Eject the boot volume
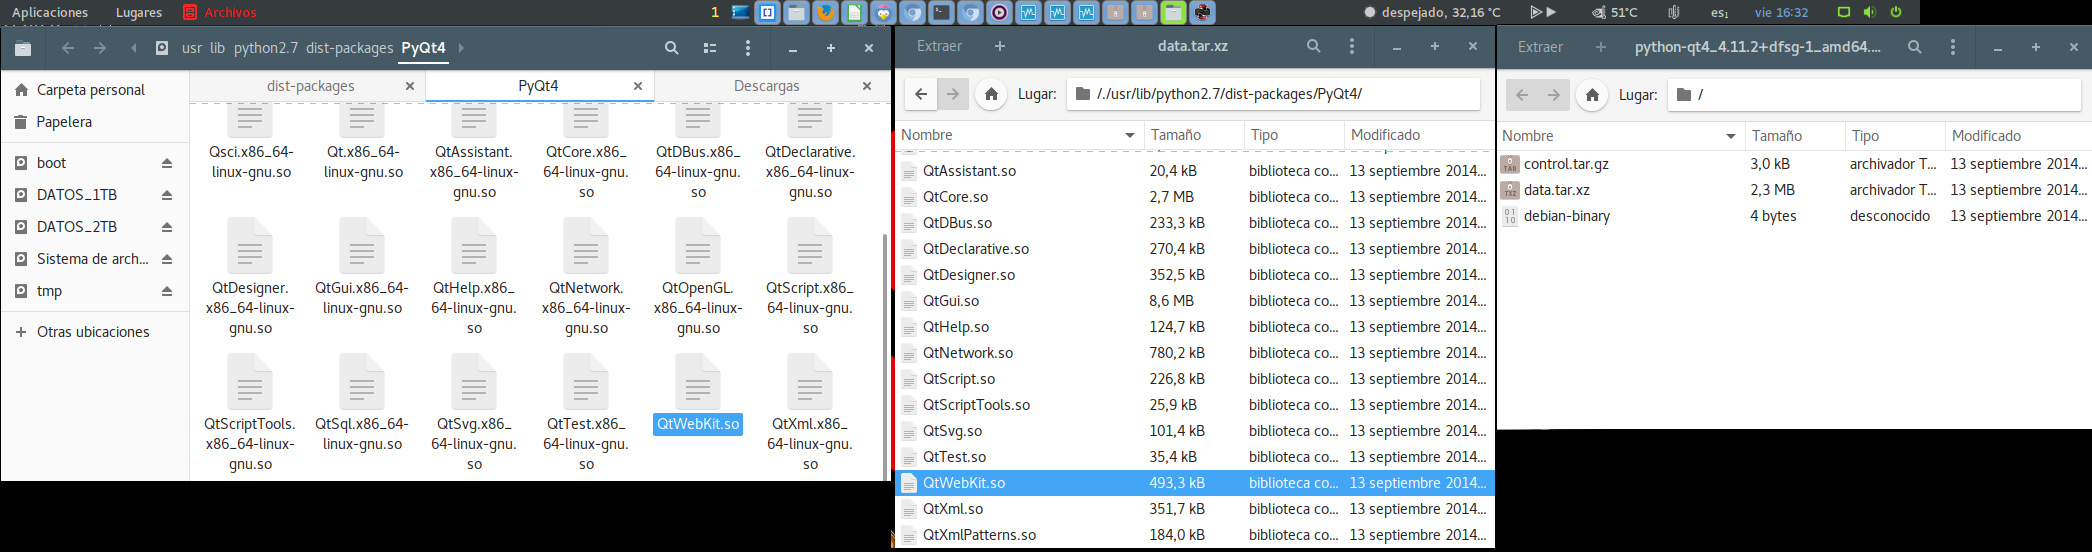 (167, 163)
